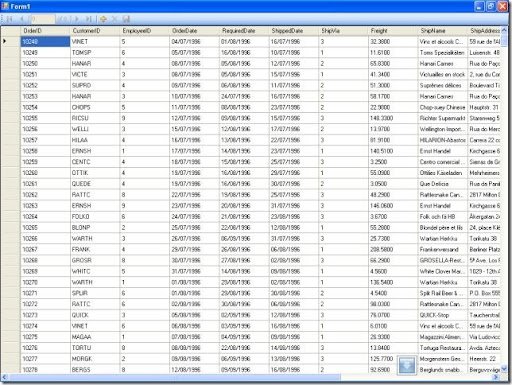Click the WHITC customer cell

tap(95, 271)
